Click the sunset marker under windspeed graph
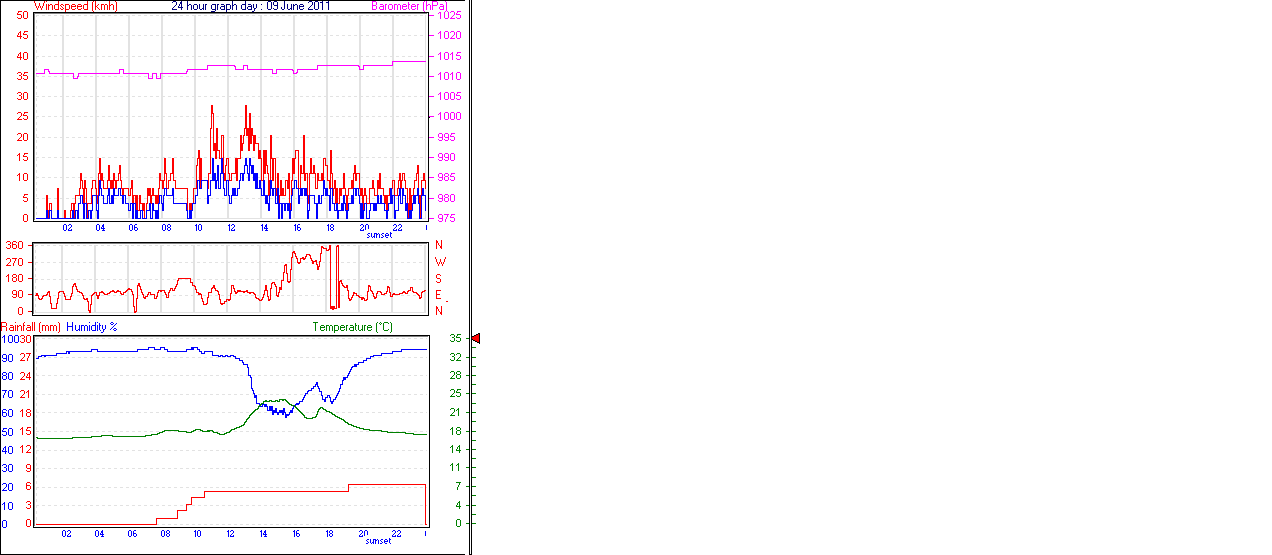 [x=379, y=235]
